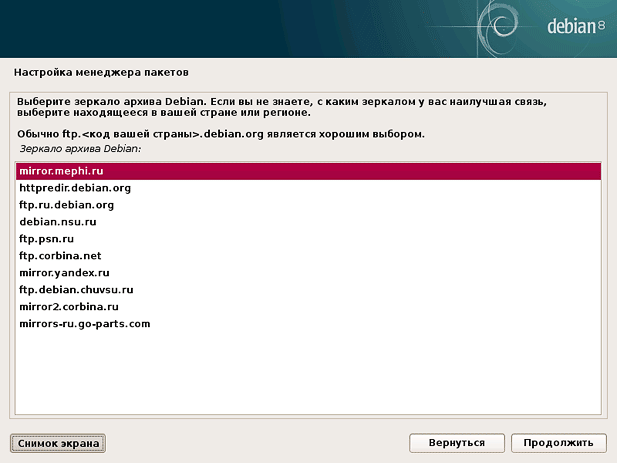Pick the debian.nsu.ru mirror

coord(308,222)
